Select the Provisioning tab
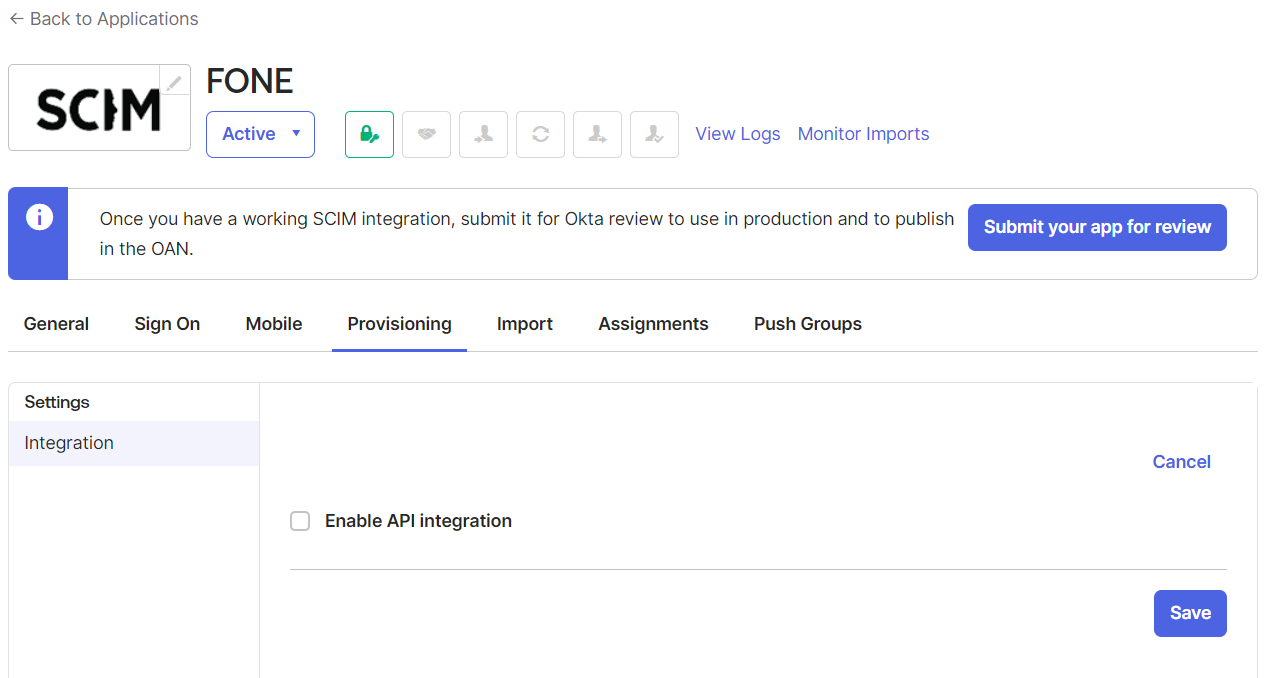This screenshot has height=678, width=1278. (x=399, y=324)
